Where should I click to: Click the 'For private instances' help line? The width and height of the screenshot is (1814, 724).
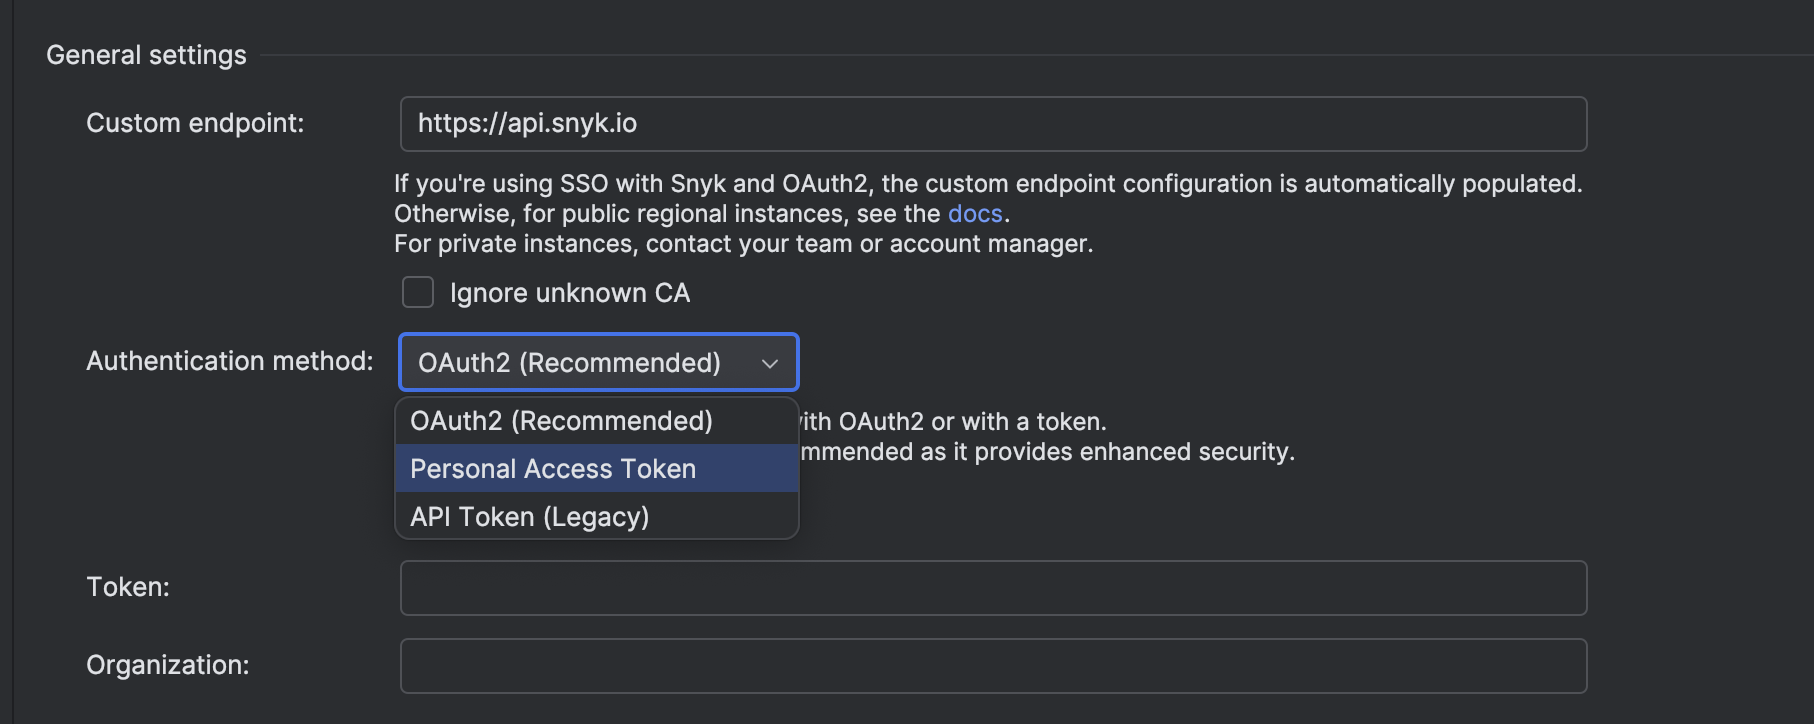(743, 244)
